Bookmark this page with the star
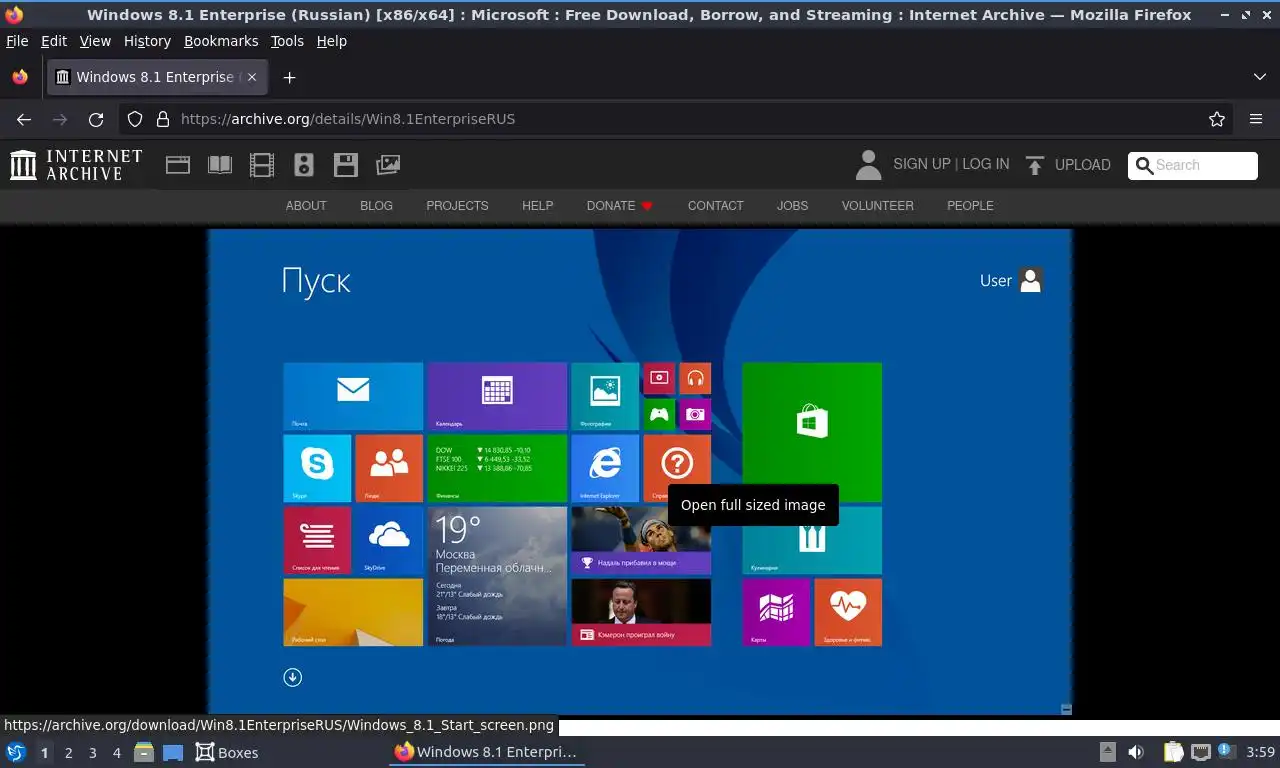The image size is (1280, 768). (1217, 119)
